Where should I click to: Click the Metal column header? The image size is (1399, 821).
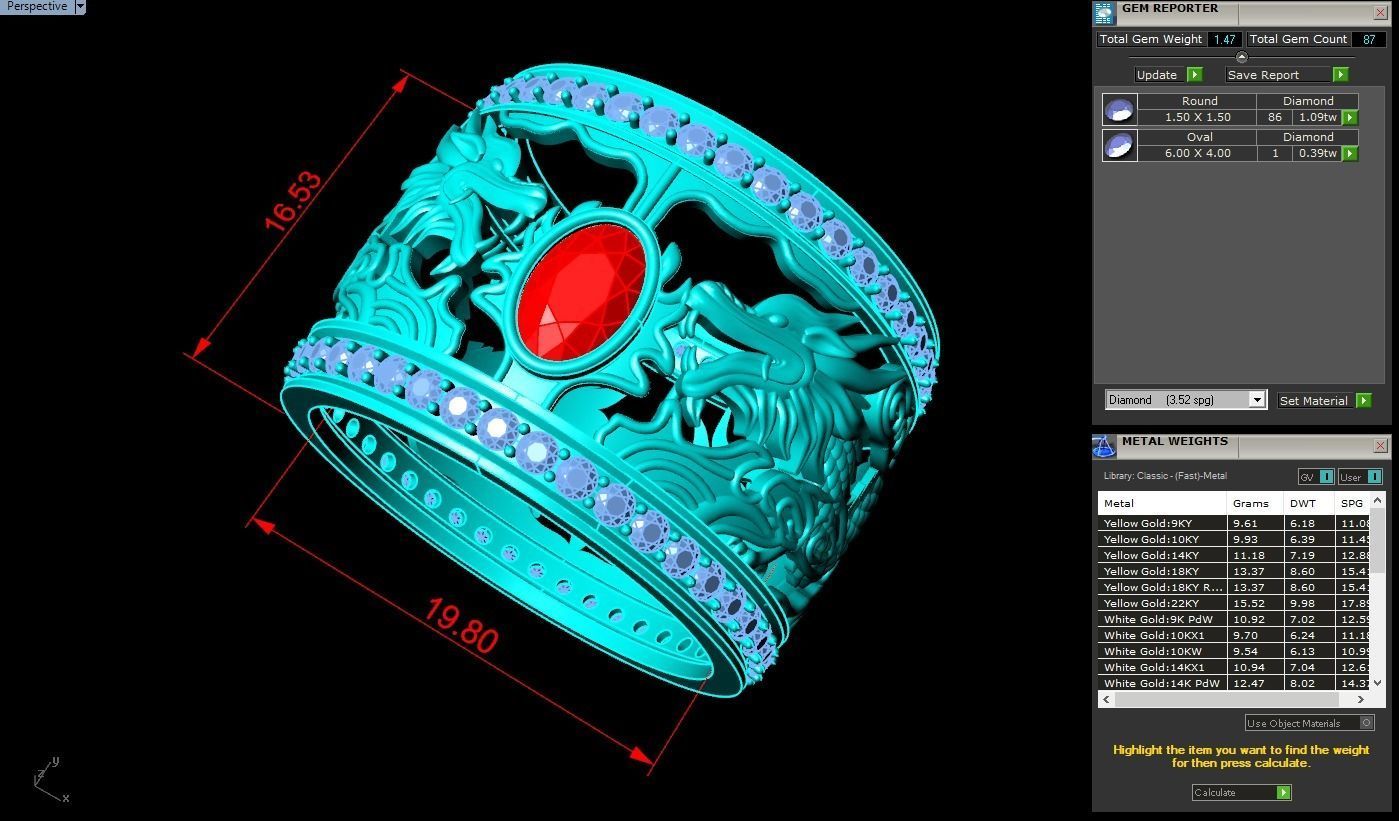[1162, 503]
